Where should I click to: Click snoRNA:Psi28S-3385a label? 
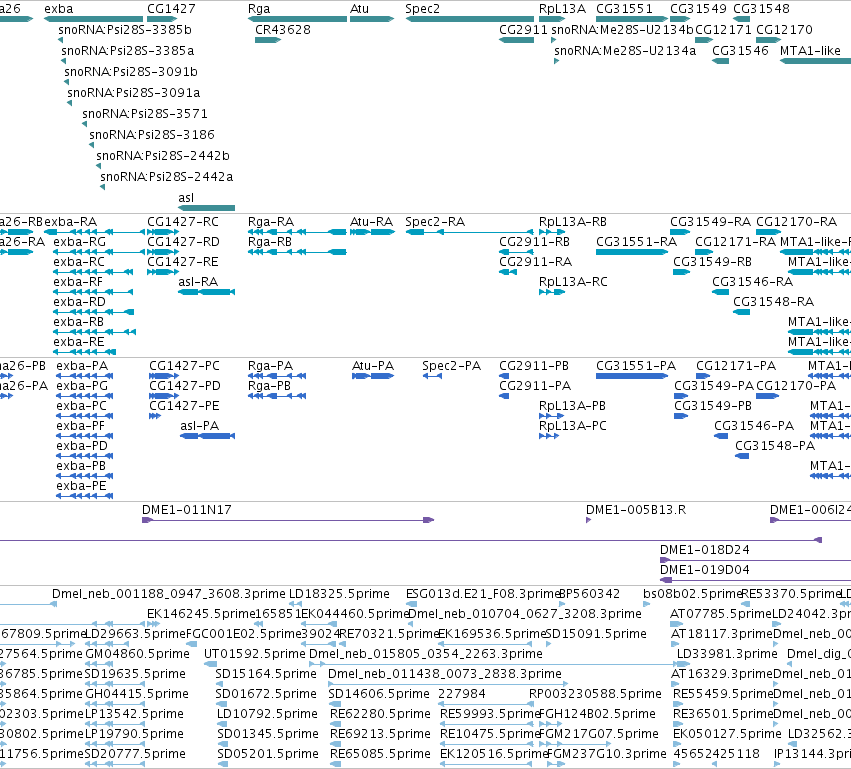pos(128,50)
